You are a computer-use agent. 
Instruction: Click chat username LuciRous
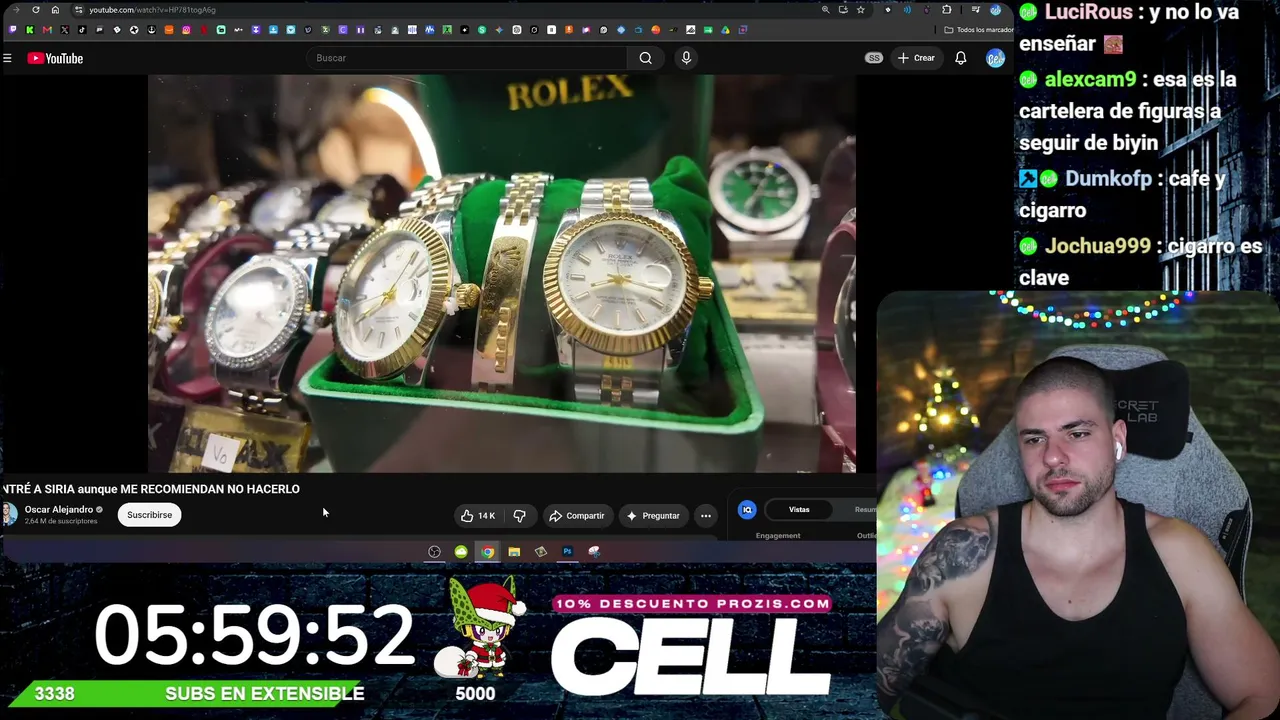pyautogui.click(x=1089, y=13)
